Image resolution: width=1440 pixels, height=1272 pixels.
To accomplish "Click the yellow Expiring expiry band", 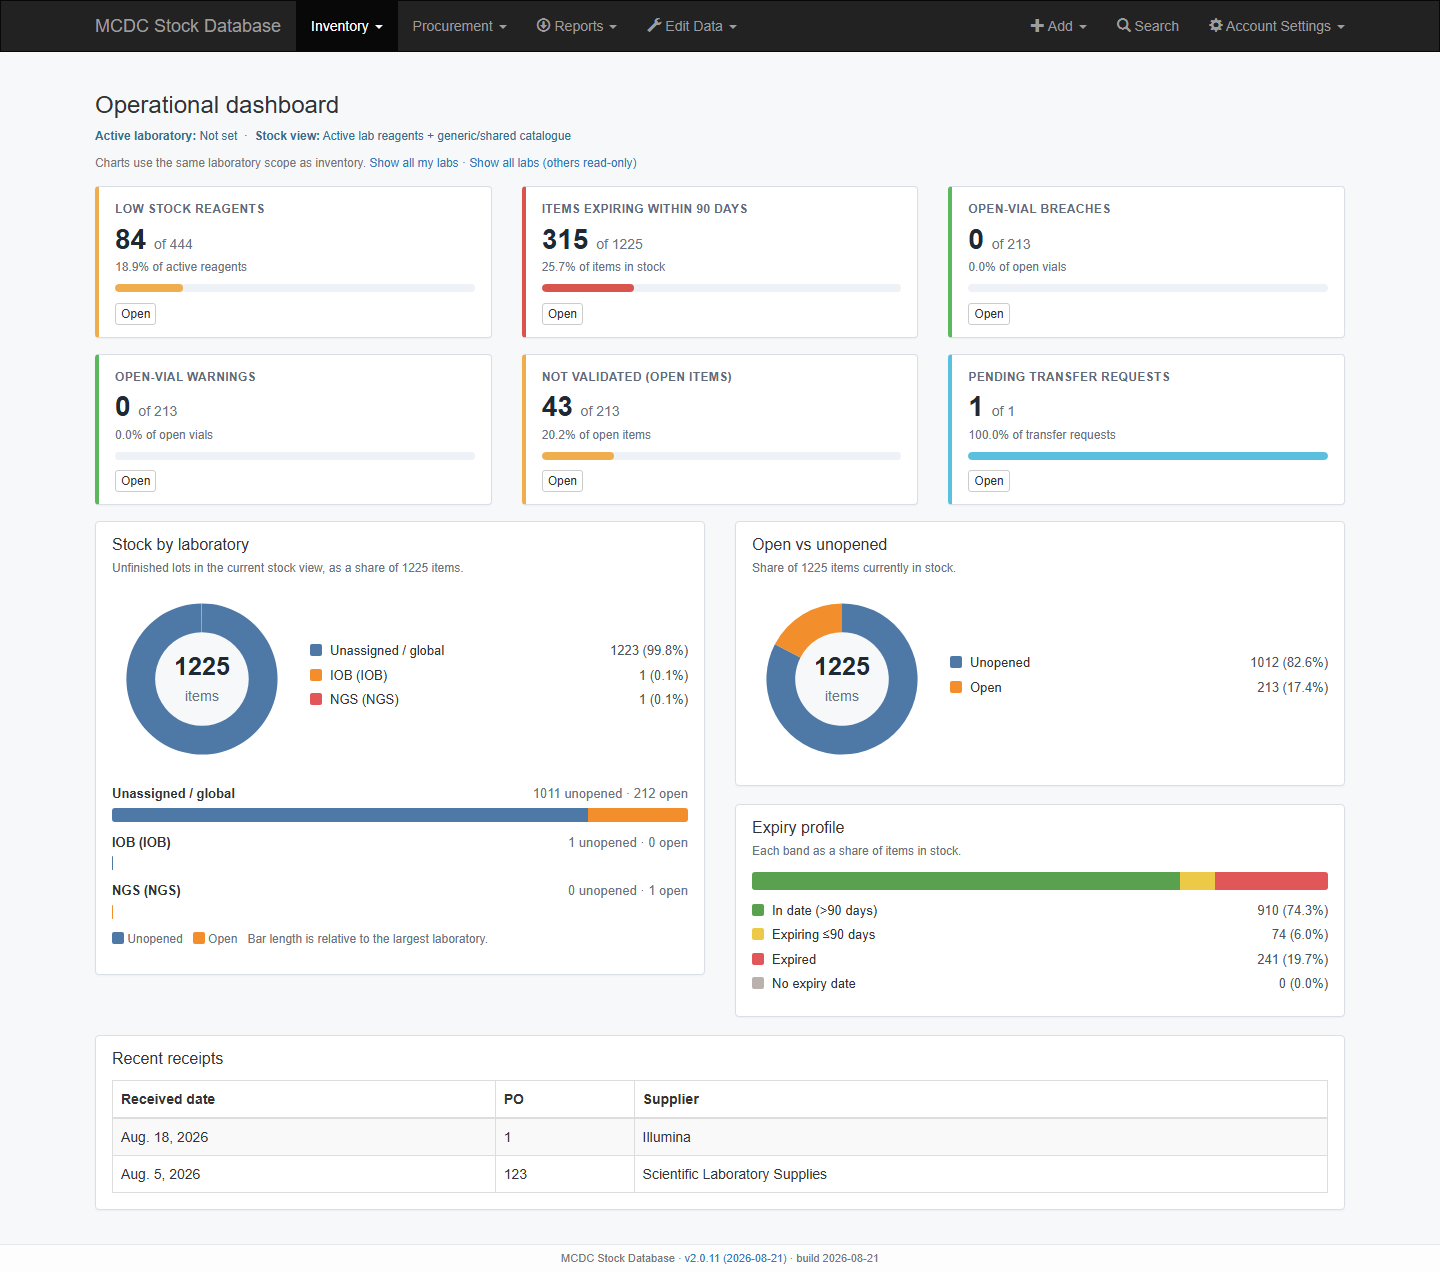I will (1197, 881).
